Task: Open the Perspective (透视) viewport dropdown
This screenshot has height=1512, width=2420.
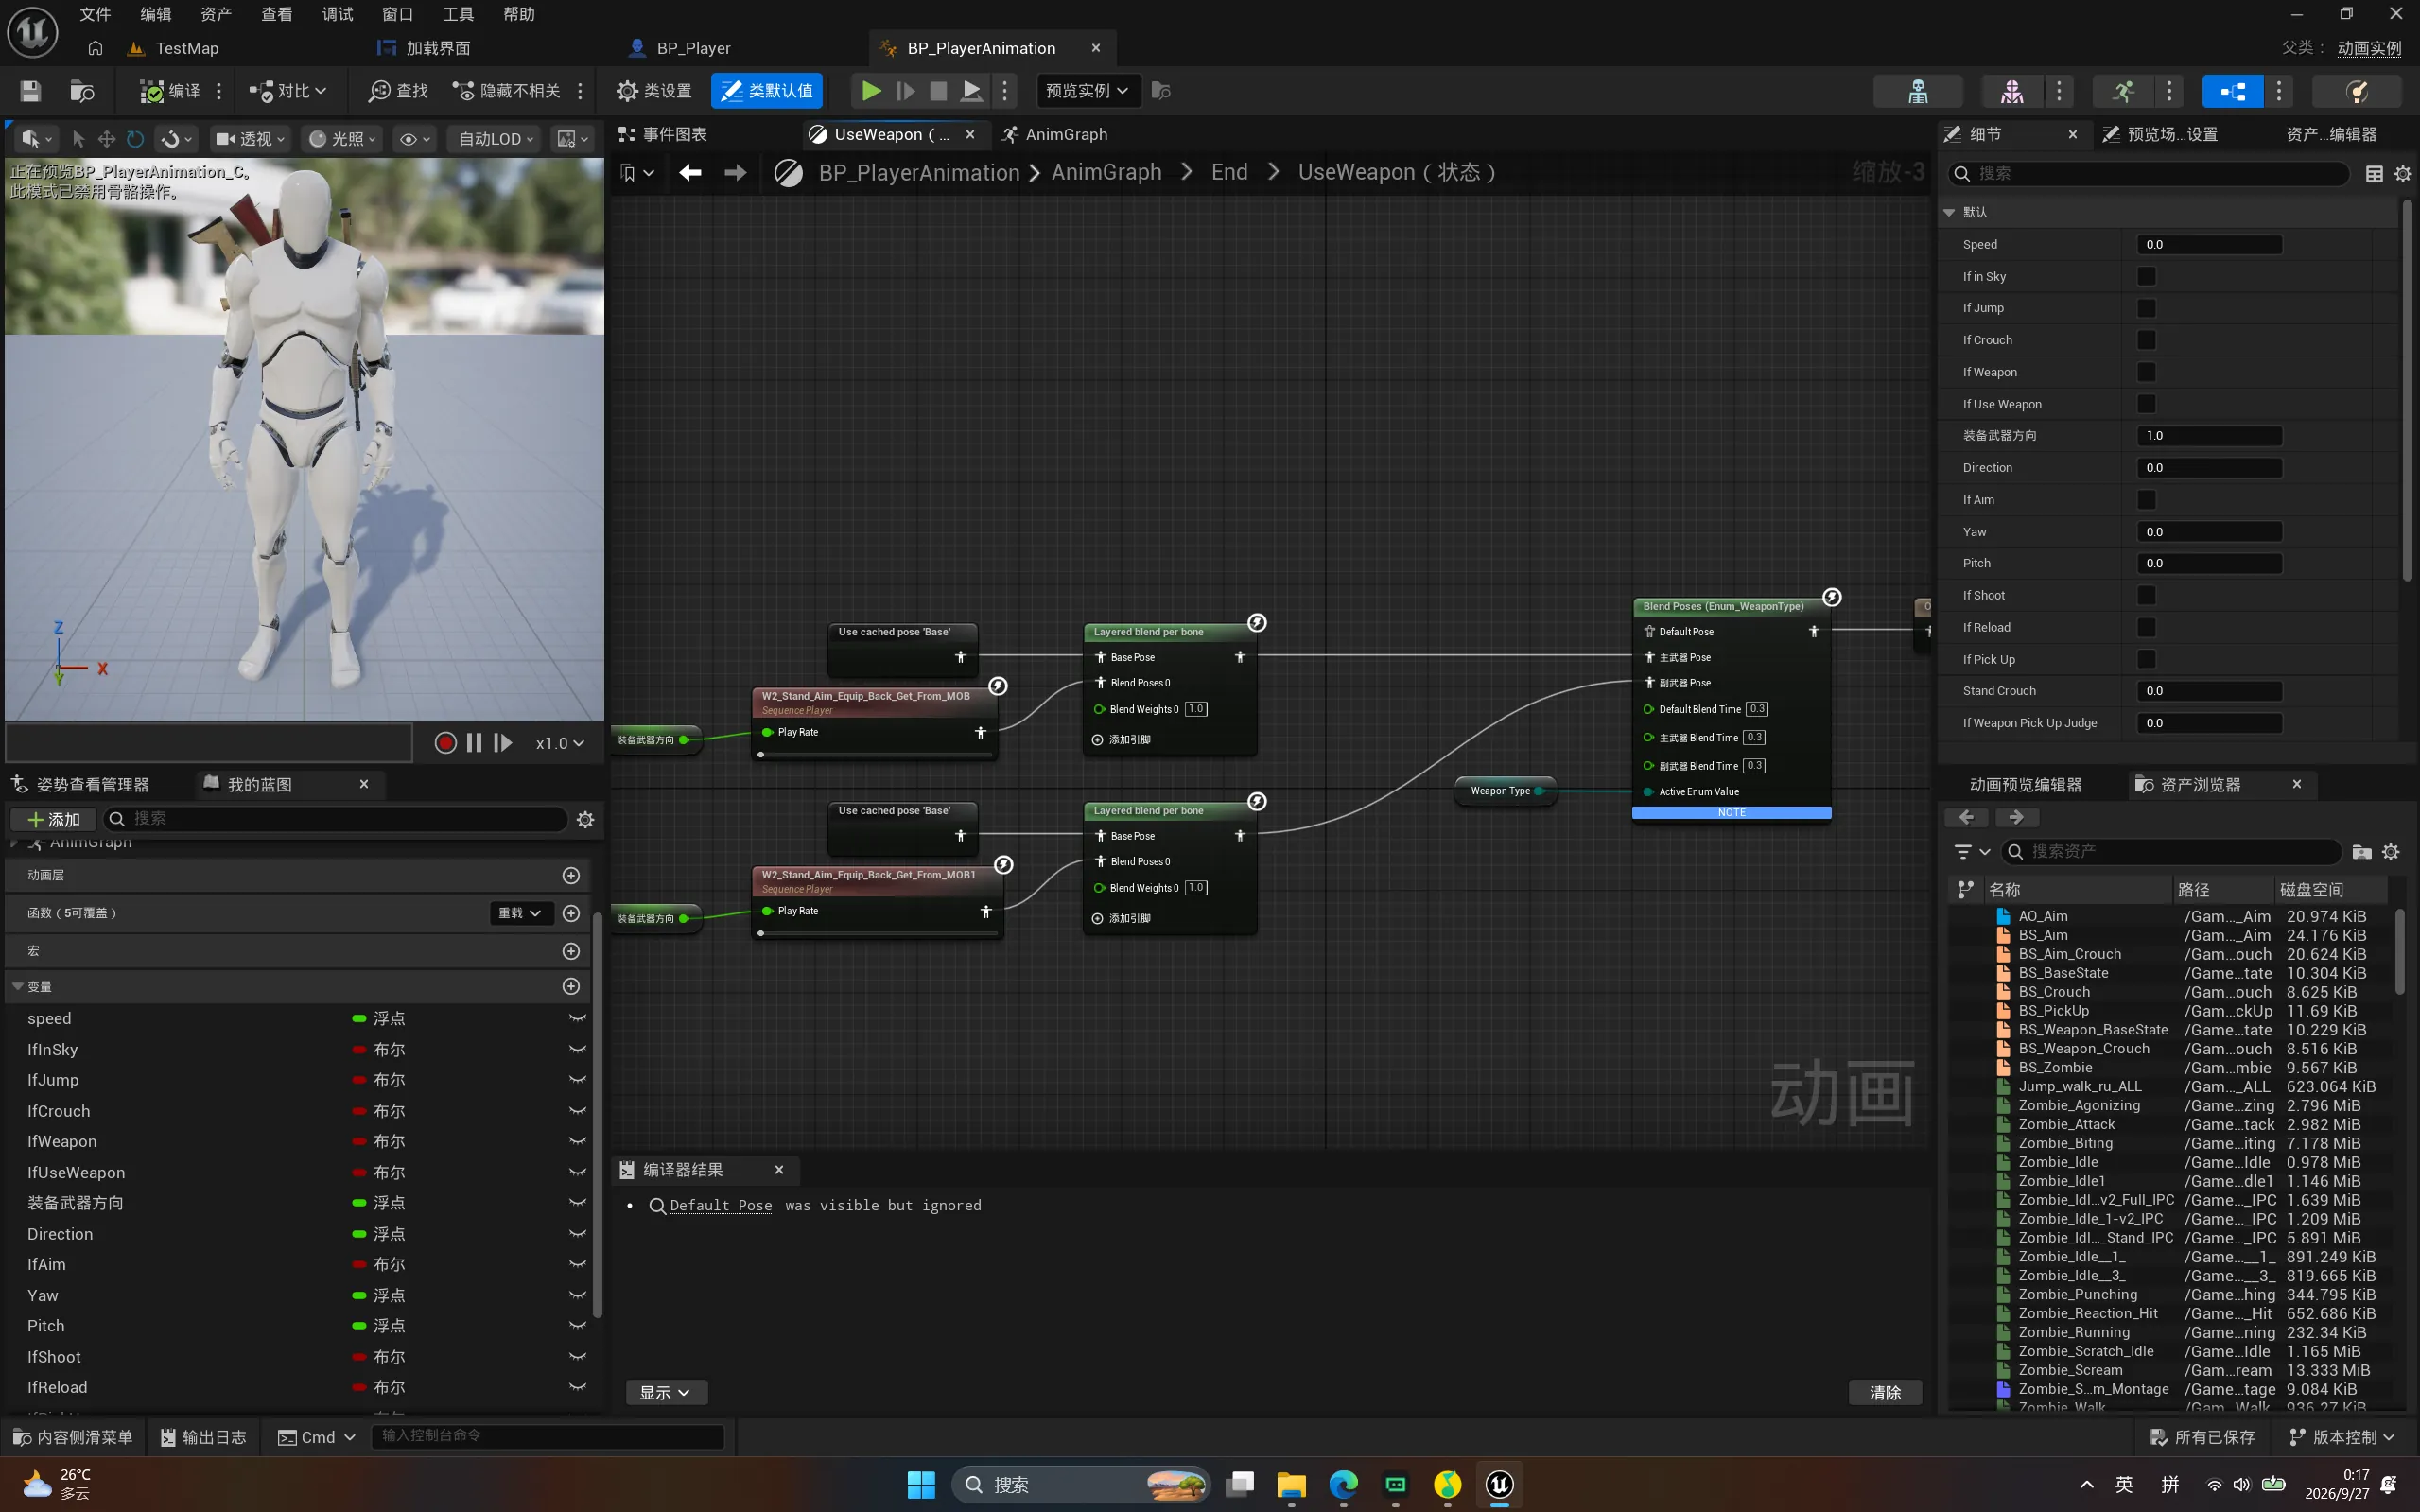Action: pos(250,139)
